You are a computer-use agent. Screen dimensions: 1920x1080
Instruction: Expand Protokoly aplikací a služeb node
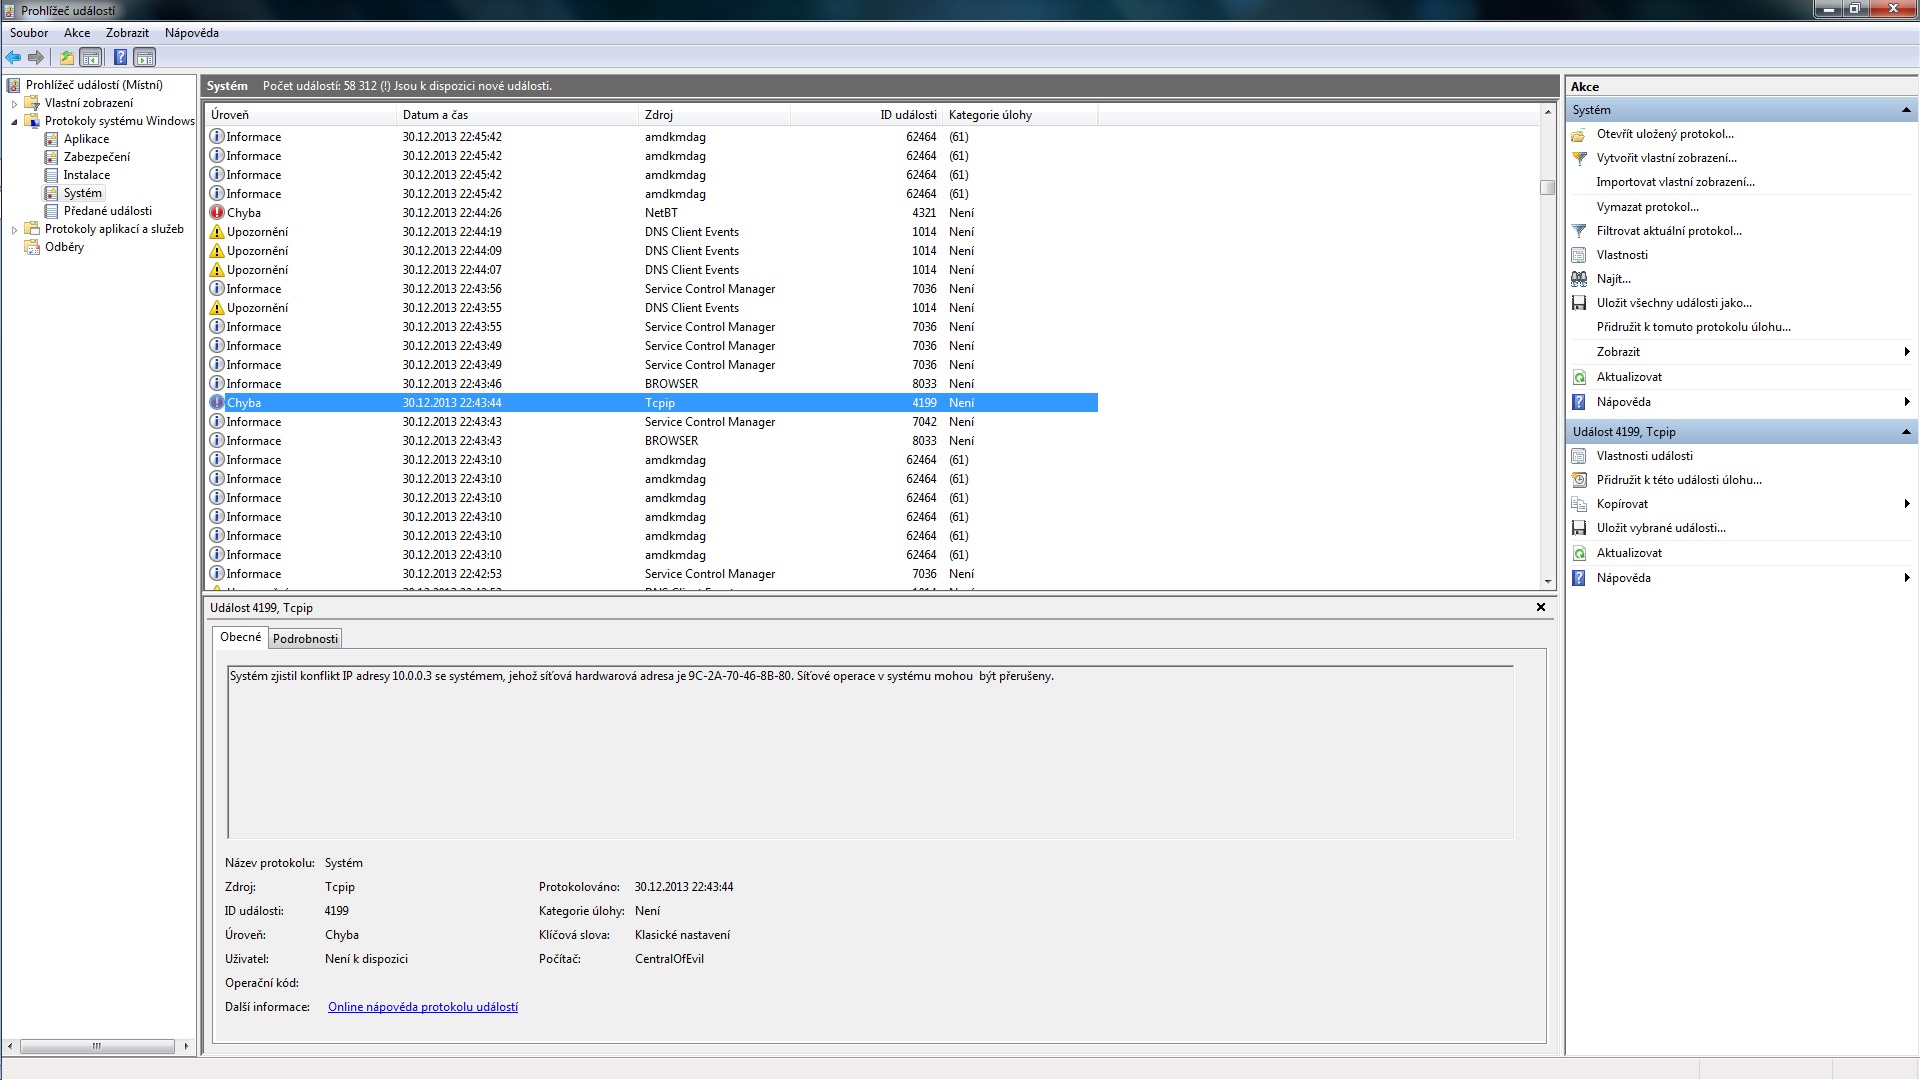14,229
